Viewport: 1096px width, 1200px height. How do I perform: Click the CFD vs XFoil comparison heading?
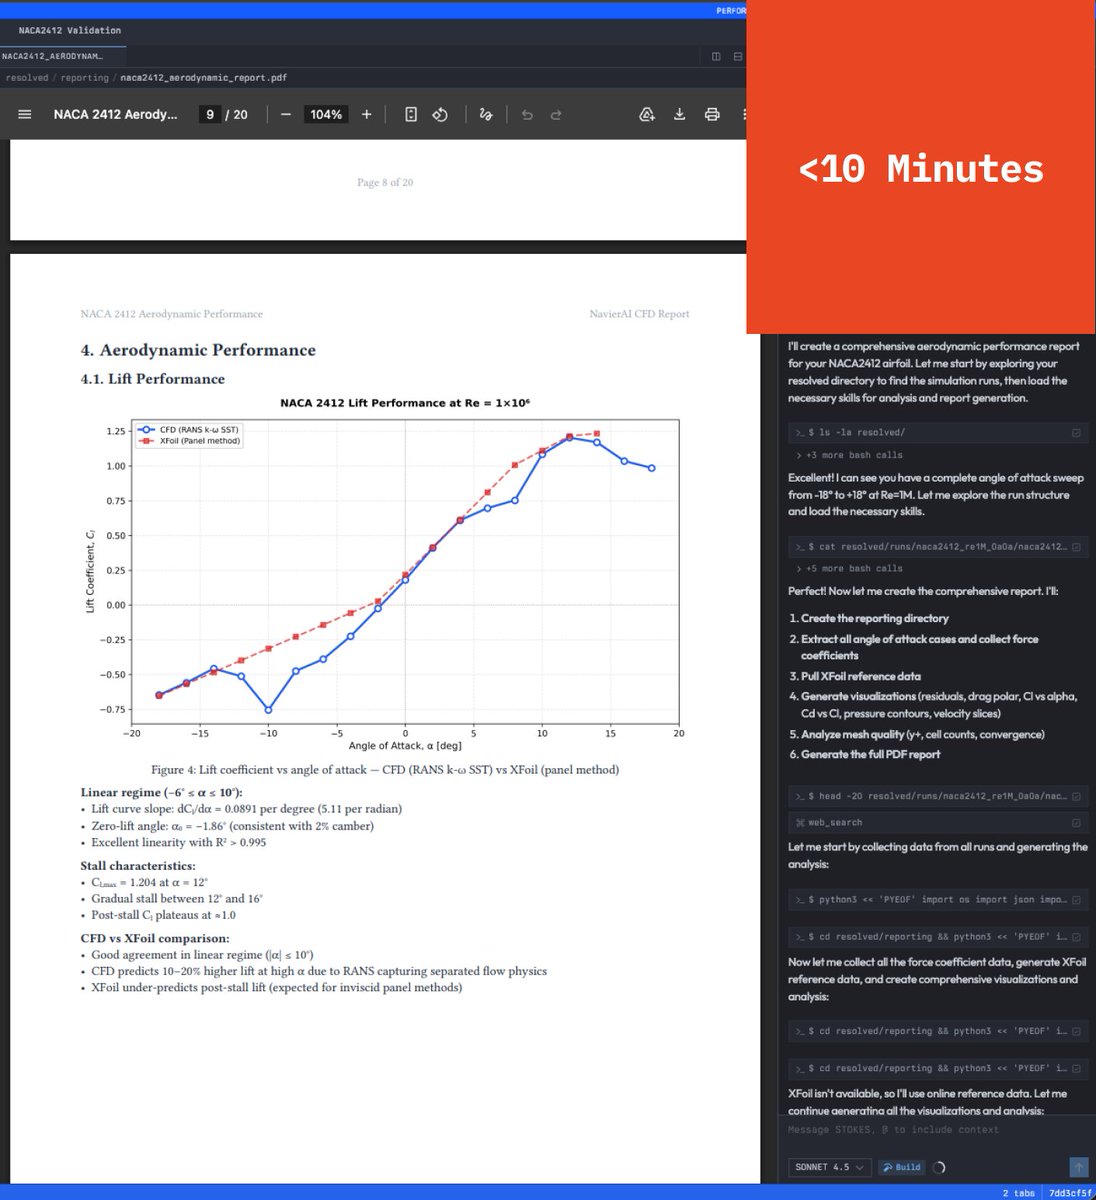click(155, 939)
